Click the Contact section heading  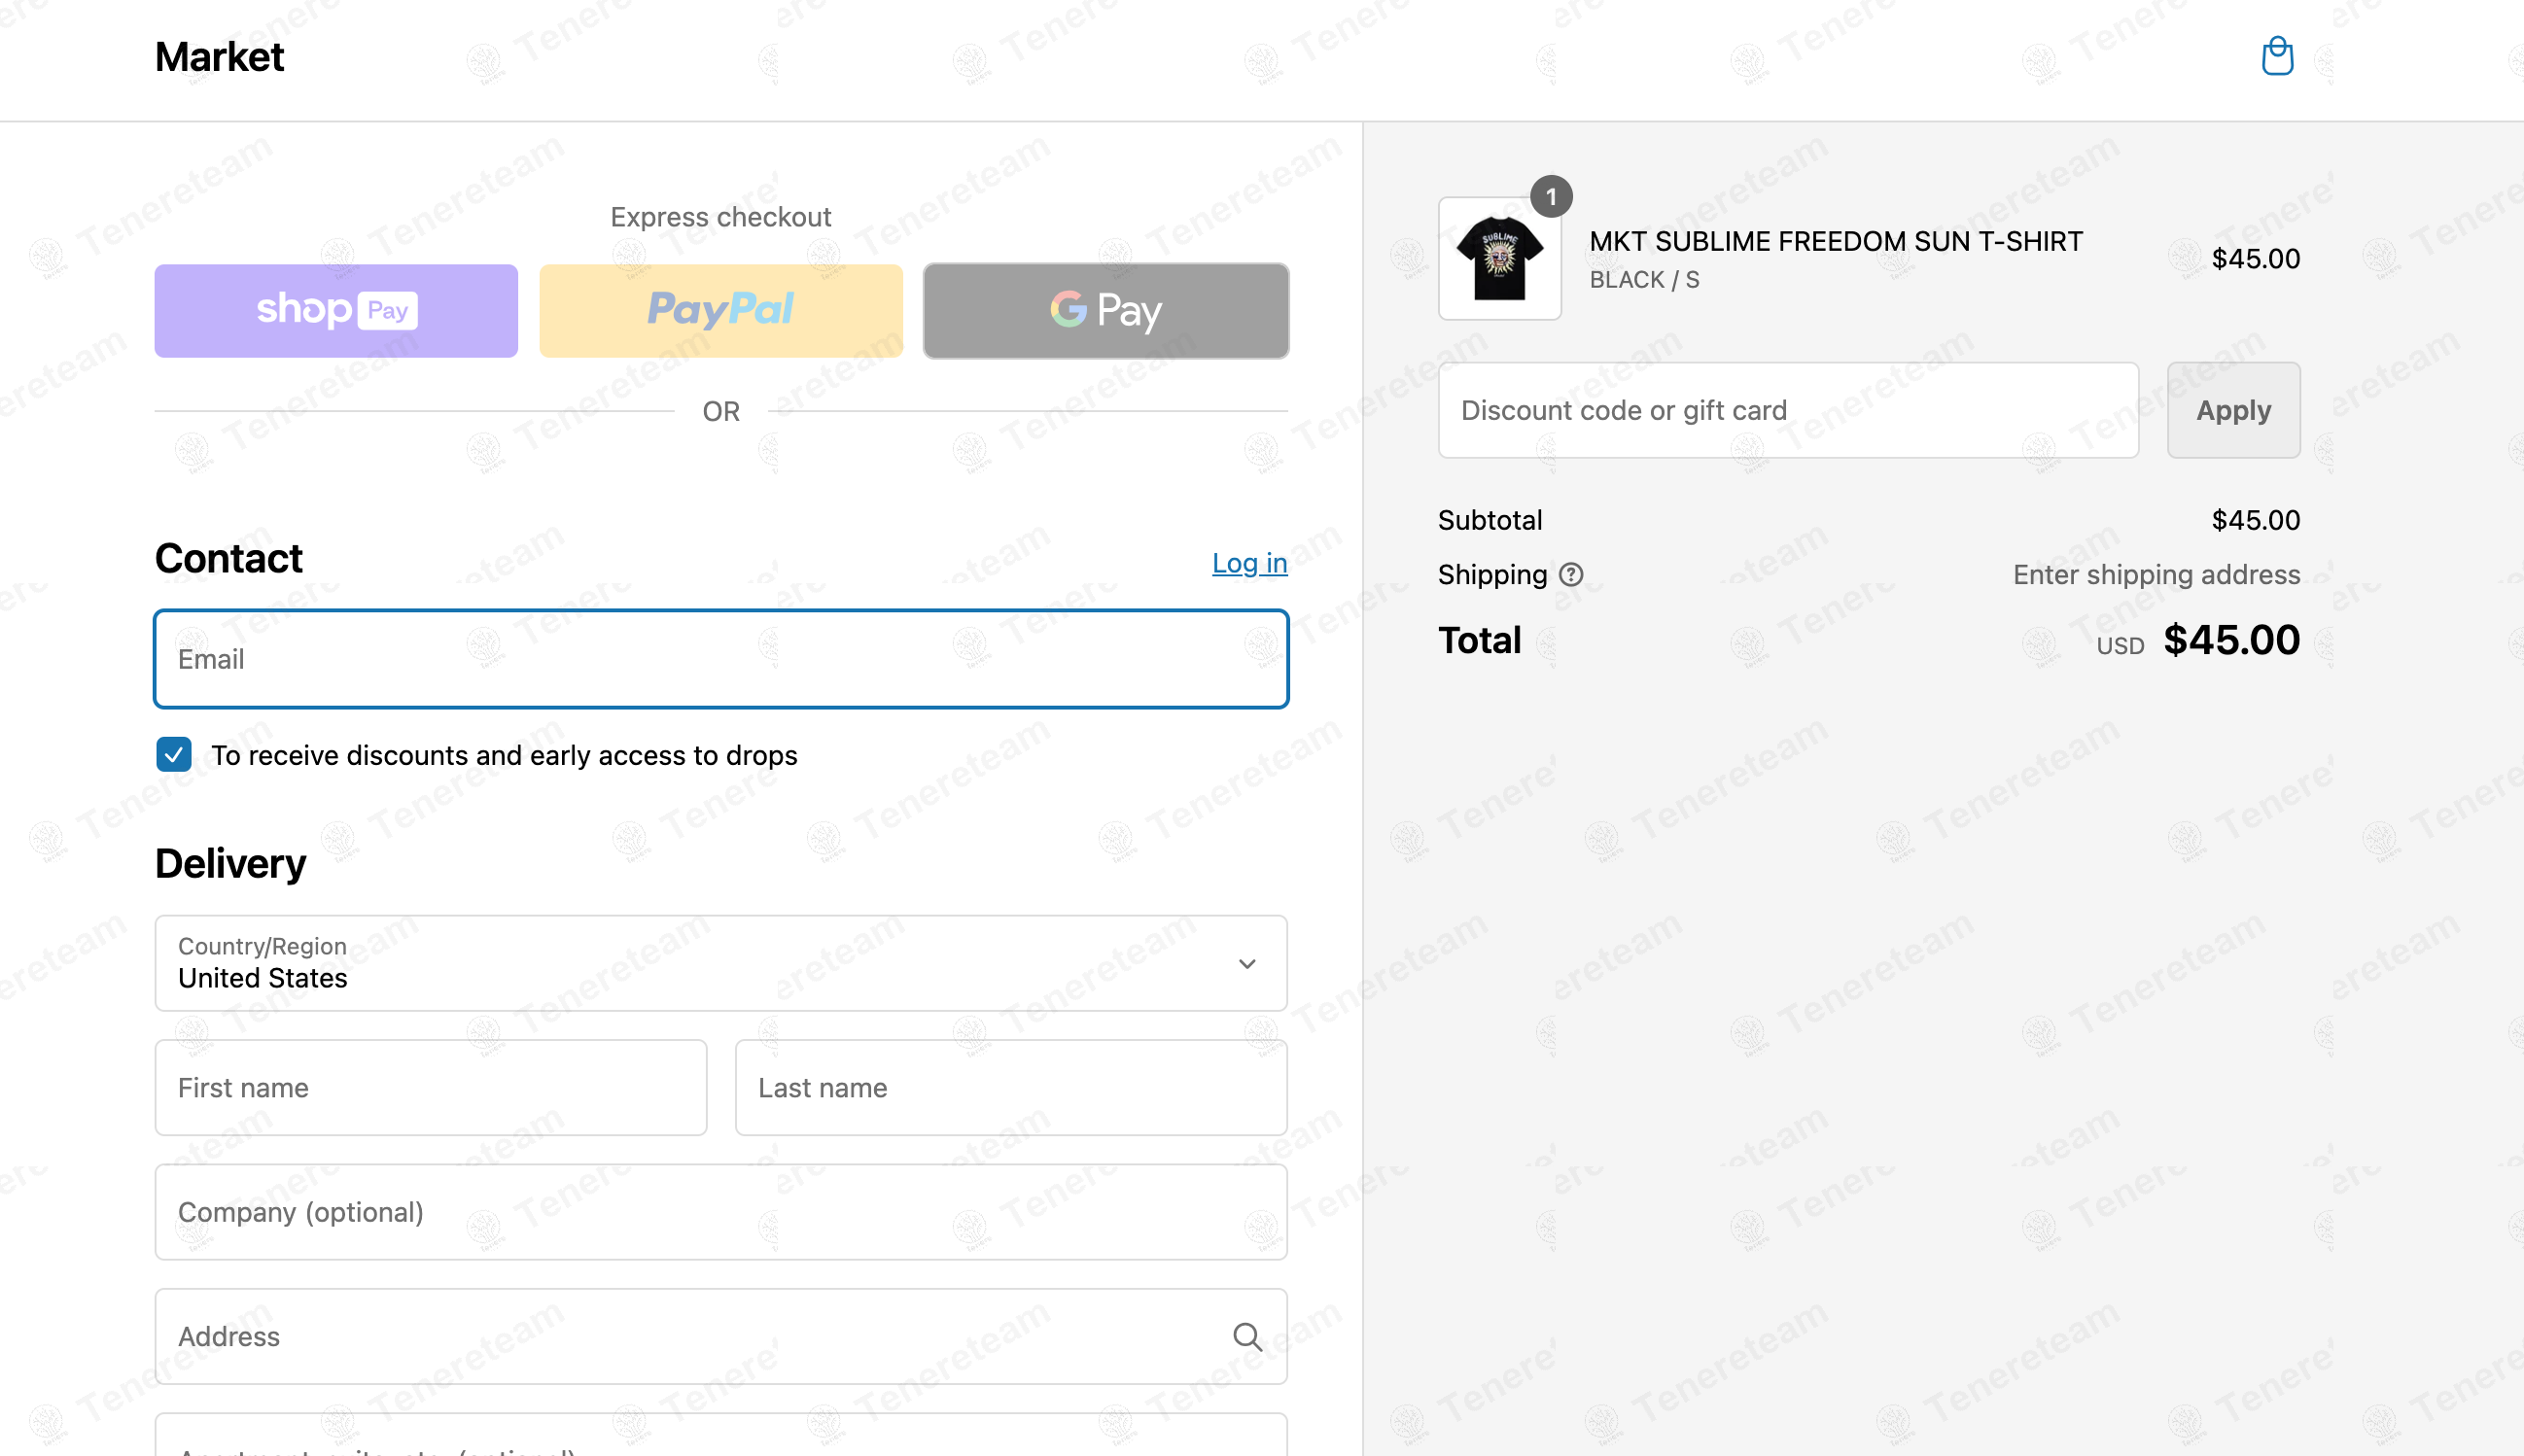(x=228, y=558)
